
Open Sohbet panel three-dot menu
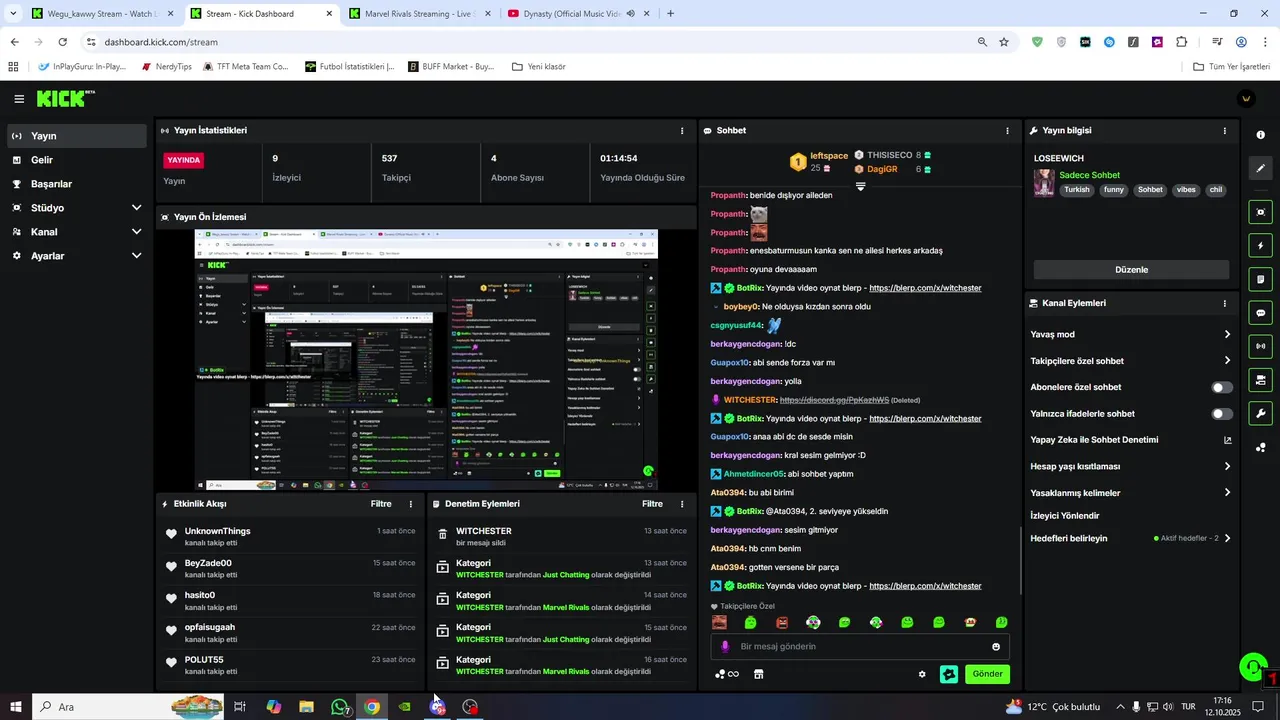click(x=1007, y=131)
